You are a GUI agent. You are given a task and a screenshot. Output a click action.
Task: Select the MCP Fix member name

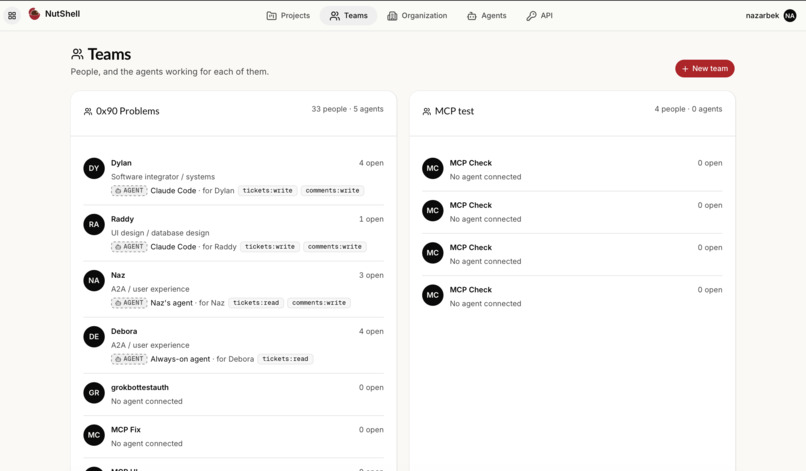pos(125,429)
